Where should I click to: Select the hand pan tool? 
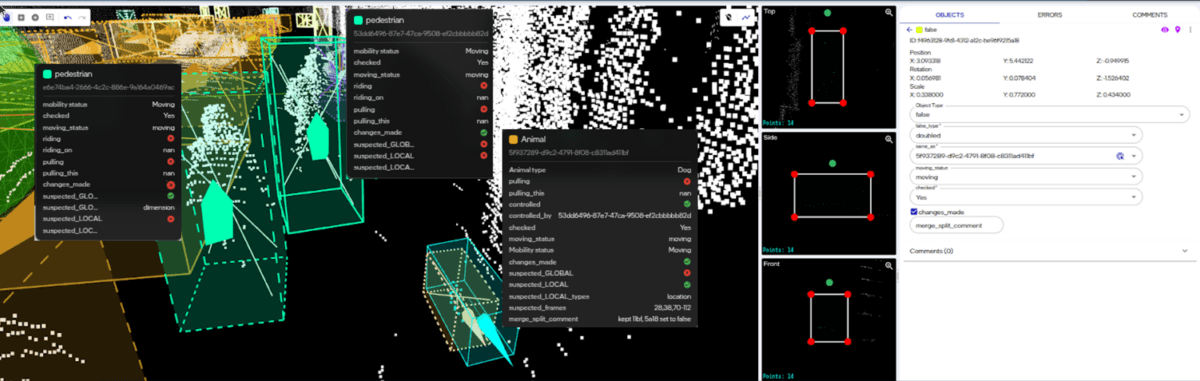coord(7,17)
